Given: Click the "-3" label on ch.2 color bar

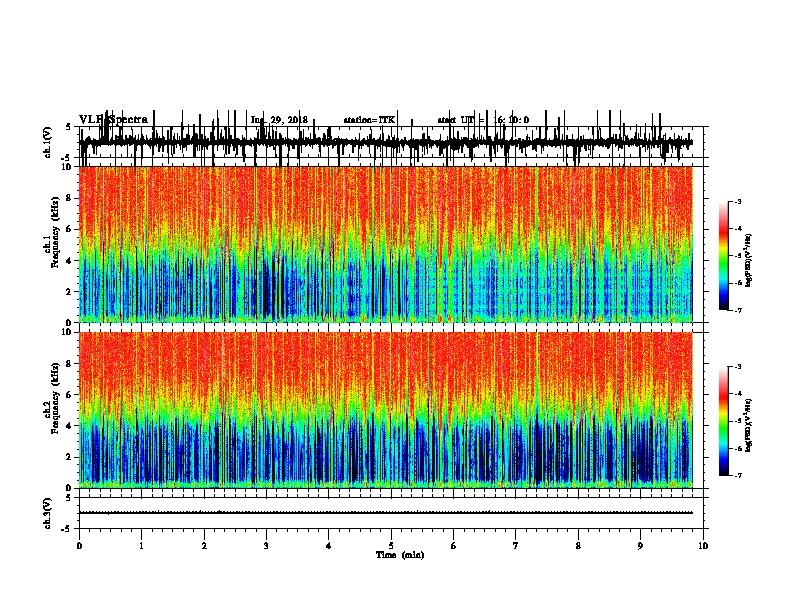Looking at the screenshot, I should (x=738, y=367).
